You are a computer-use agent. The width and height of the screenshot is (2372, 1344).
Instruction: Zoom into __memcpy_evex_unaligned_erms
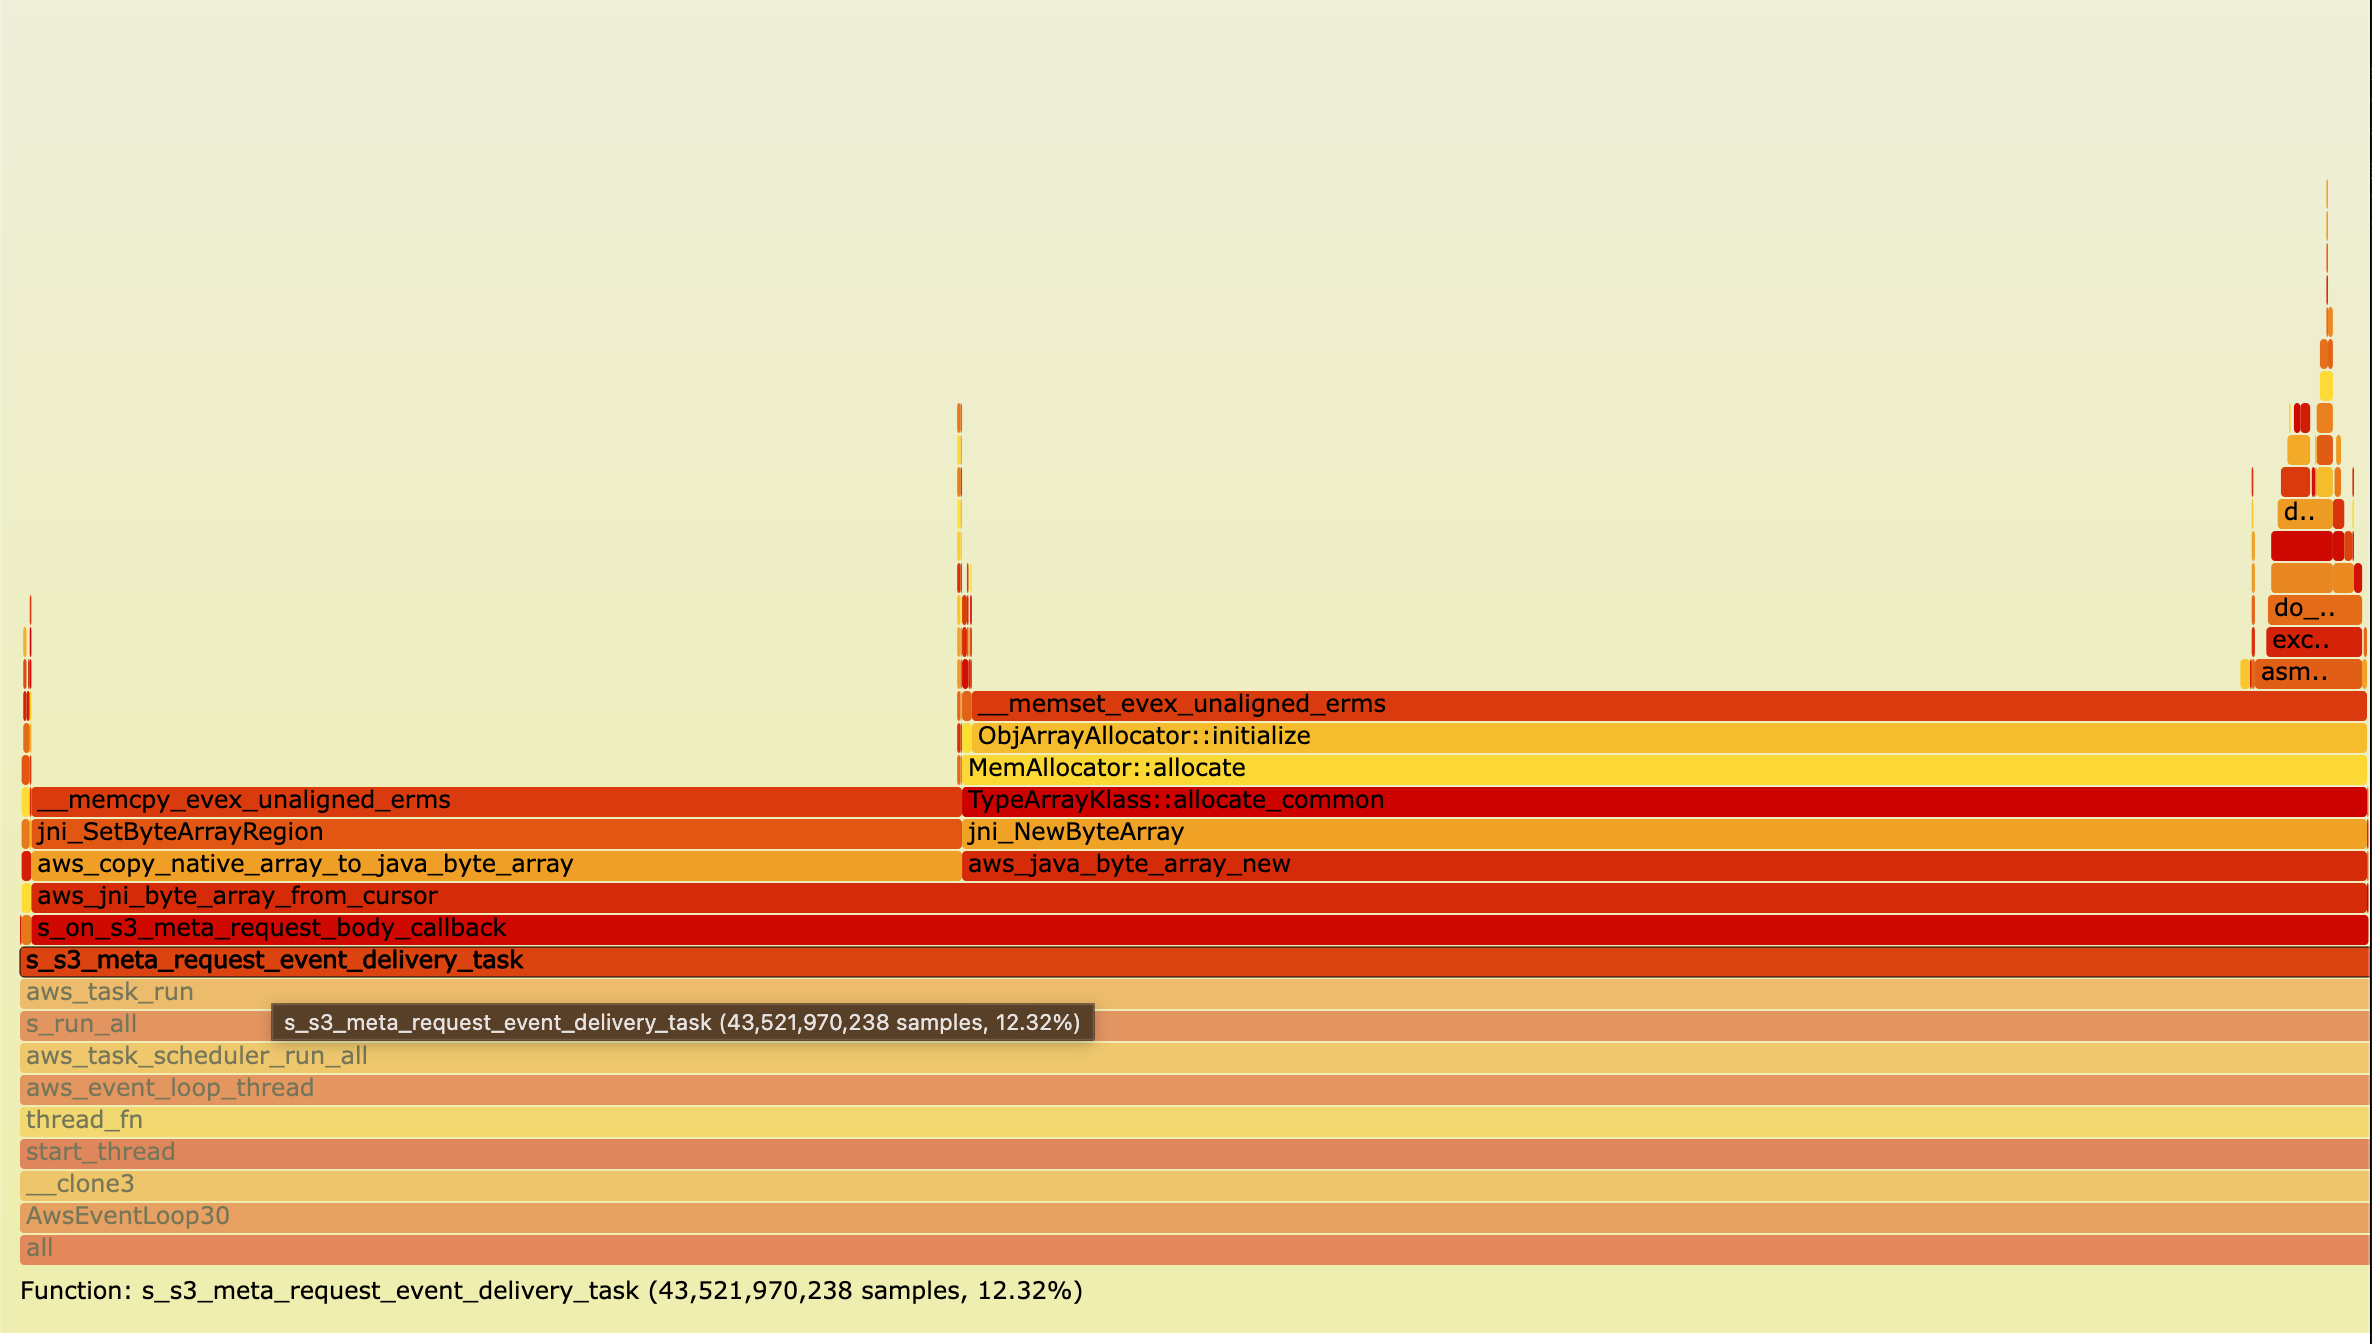(x=243, y=800)
